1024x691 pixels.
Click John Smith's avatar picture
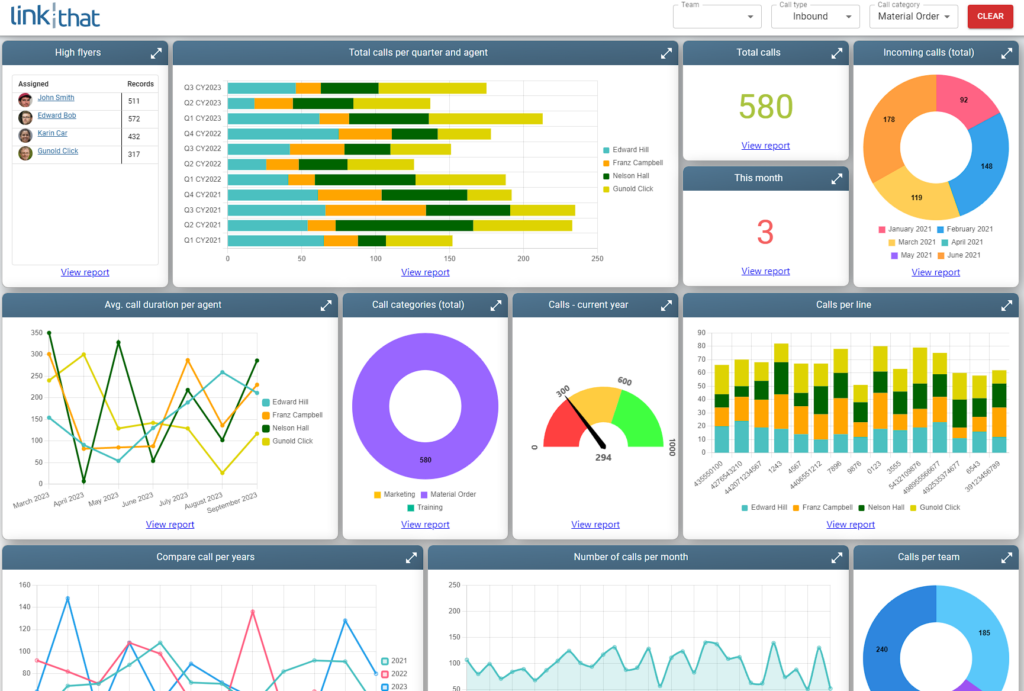[x=25, y=100]
